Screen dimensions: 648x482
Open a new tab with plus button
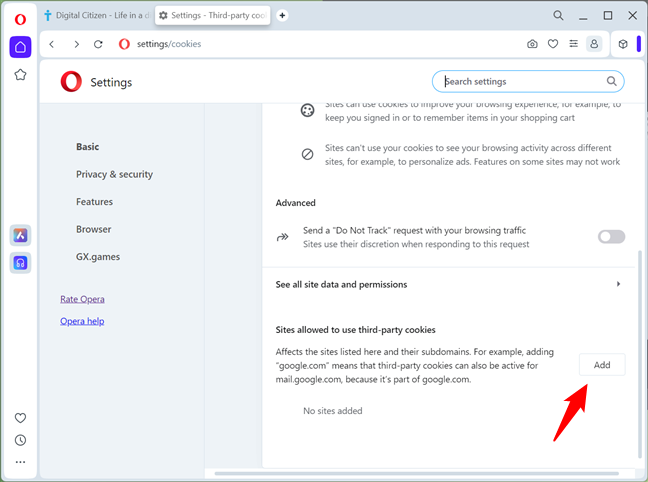(x=282, y=15)
